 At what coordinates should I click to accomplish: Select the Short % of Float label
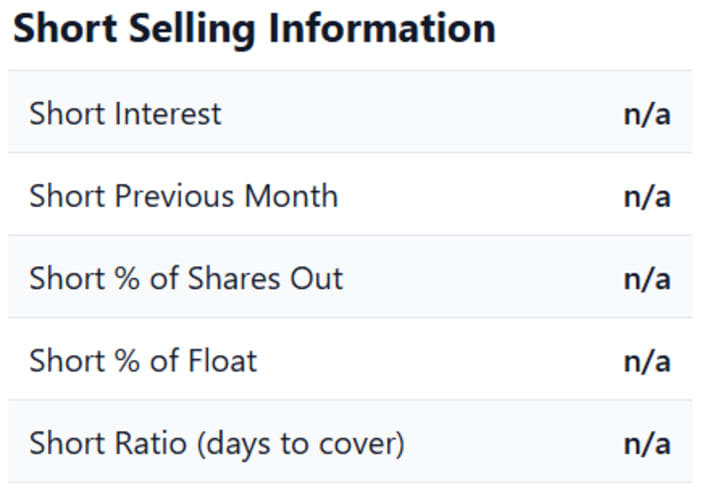click(143, 360)
